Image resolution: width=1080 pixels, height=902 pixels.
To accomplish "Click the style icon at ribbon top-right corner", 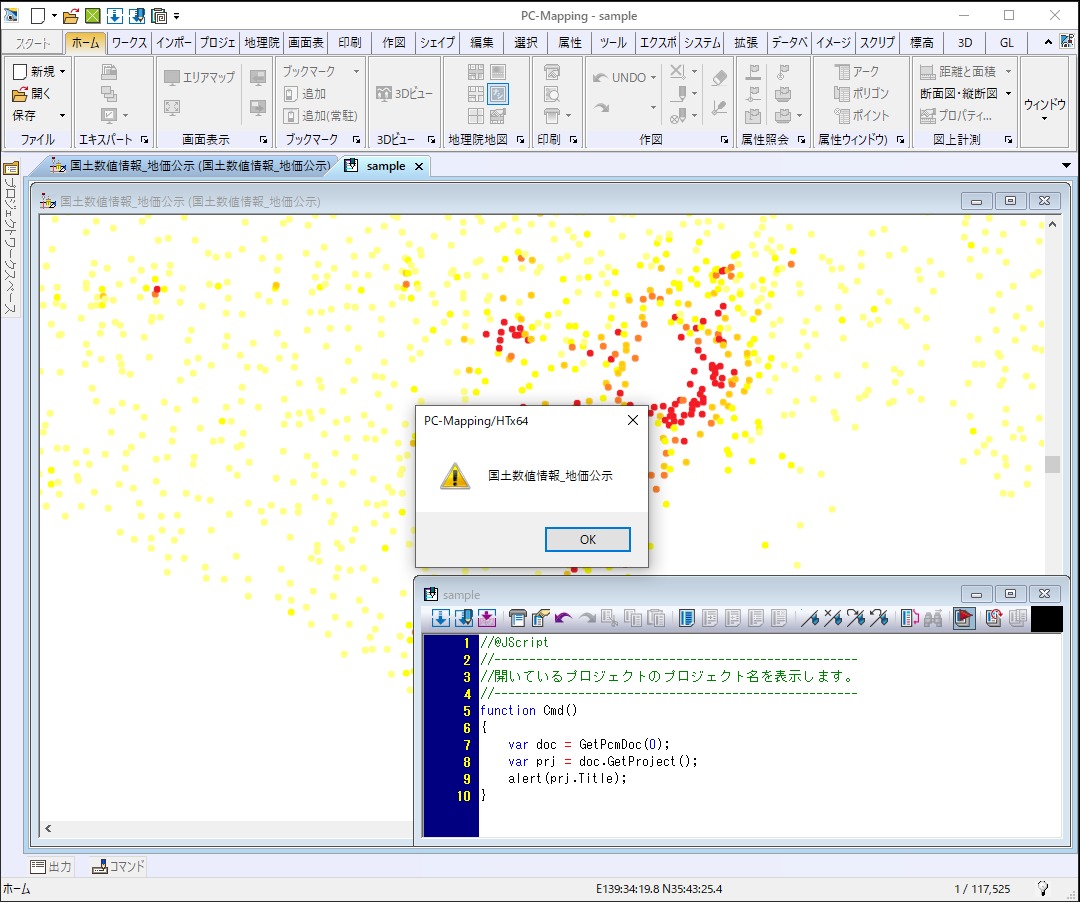I will [1066, 42].
